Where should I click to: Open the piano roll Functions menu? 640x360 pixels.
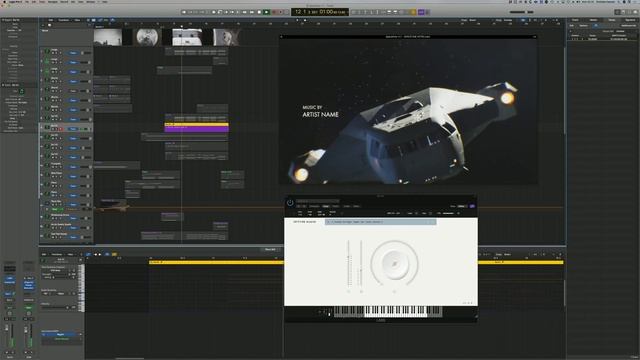57,254
